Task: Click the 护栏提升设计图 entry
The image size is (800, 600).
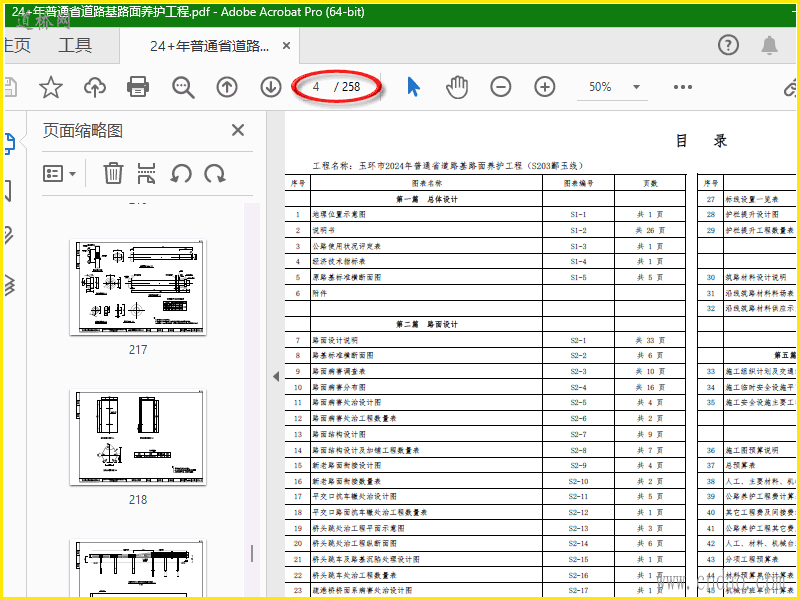Action: pyautogui.click(x=752, y=214)
